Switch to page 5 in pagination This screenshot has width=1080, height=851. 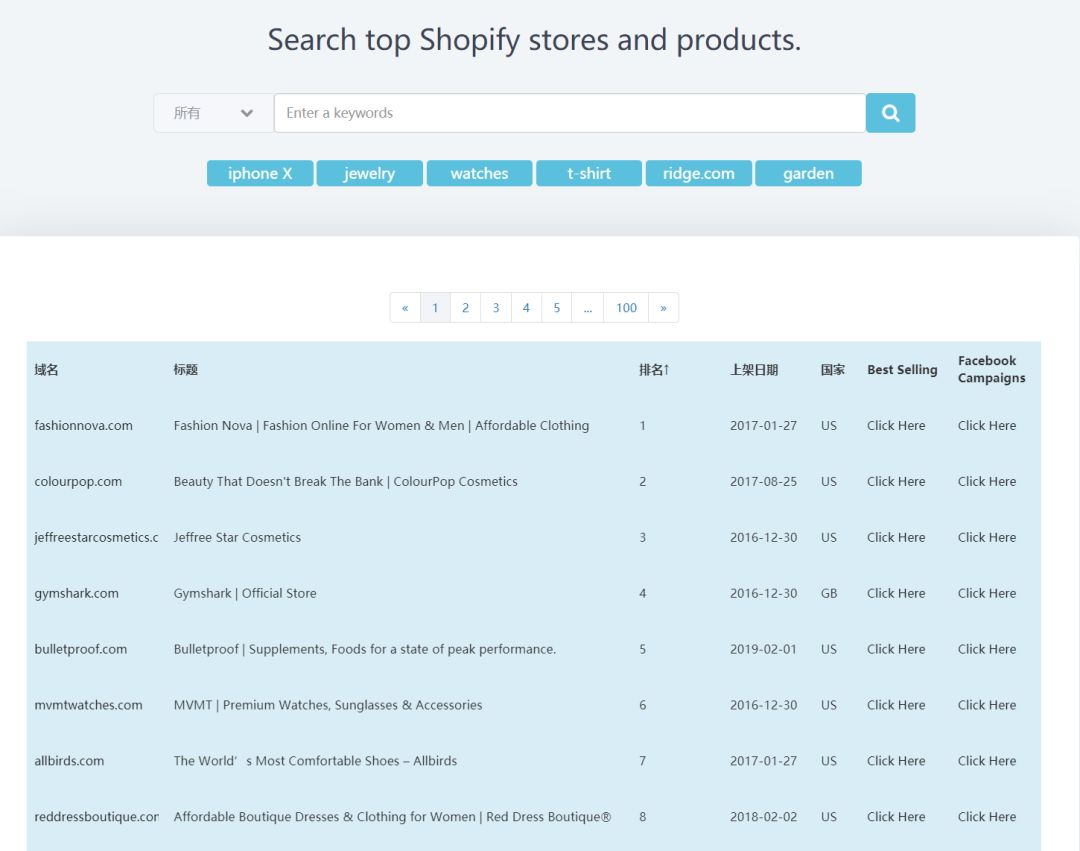(556, 308)
